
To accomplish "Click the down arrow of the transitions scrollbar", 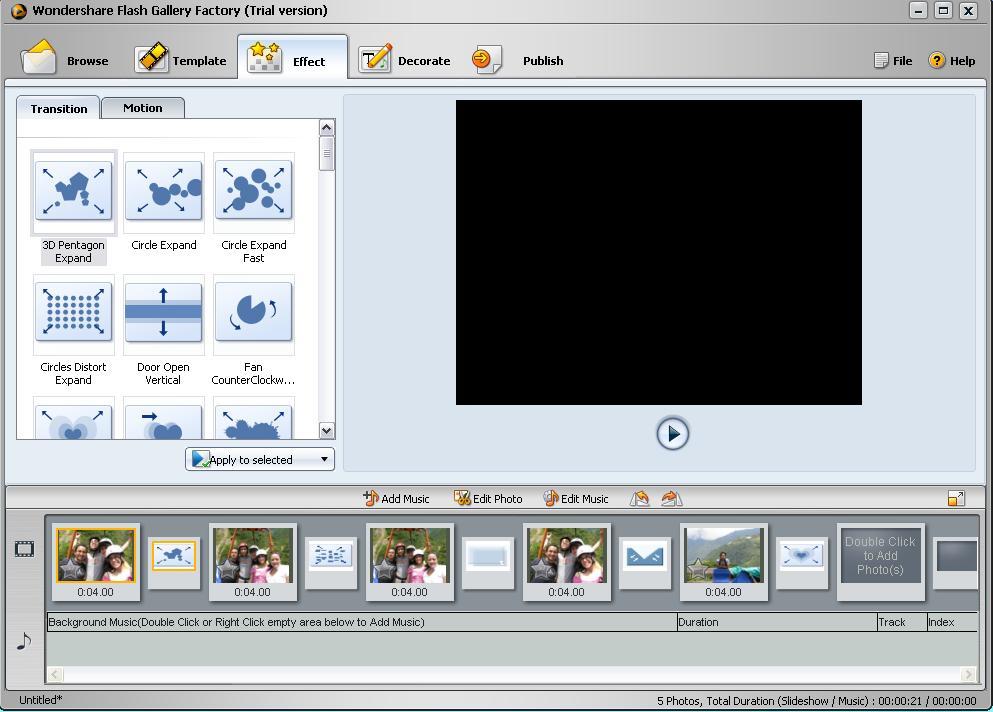I will tap(327, 431).
